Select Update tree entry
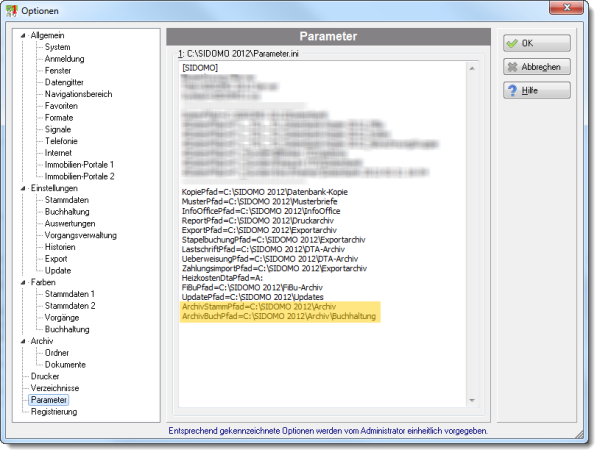600x455 pixels. [x=58, y=271]
